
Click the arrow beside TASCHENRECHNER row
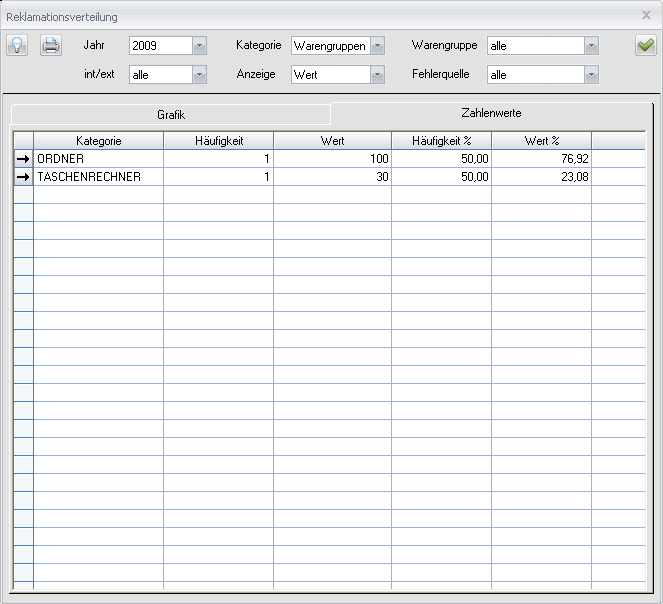click(x=23, y=177)
